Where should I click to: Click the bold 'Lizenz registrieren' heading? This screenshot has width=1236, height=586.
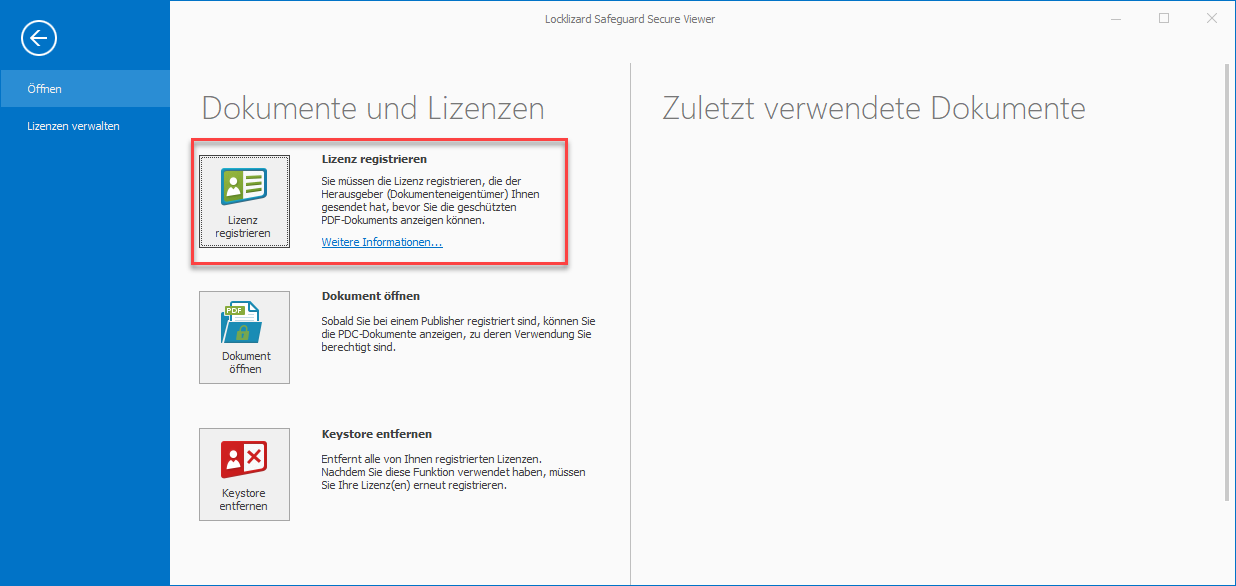374,159
